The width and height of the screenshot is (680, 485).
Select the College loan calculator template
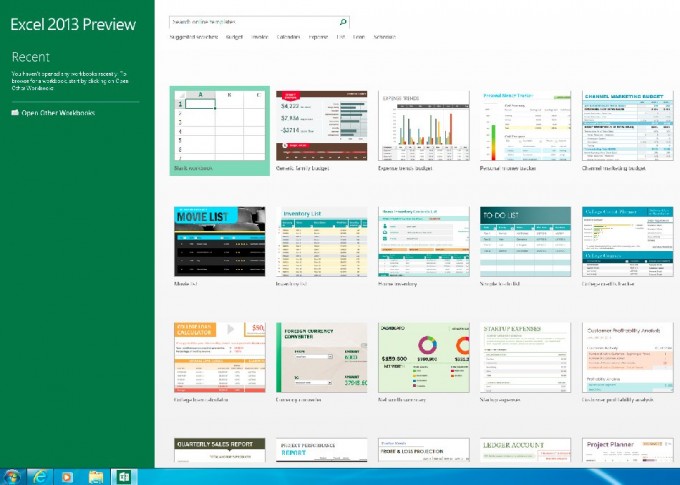point(219,362)
